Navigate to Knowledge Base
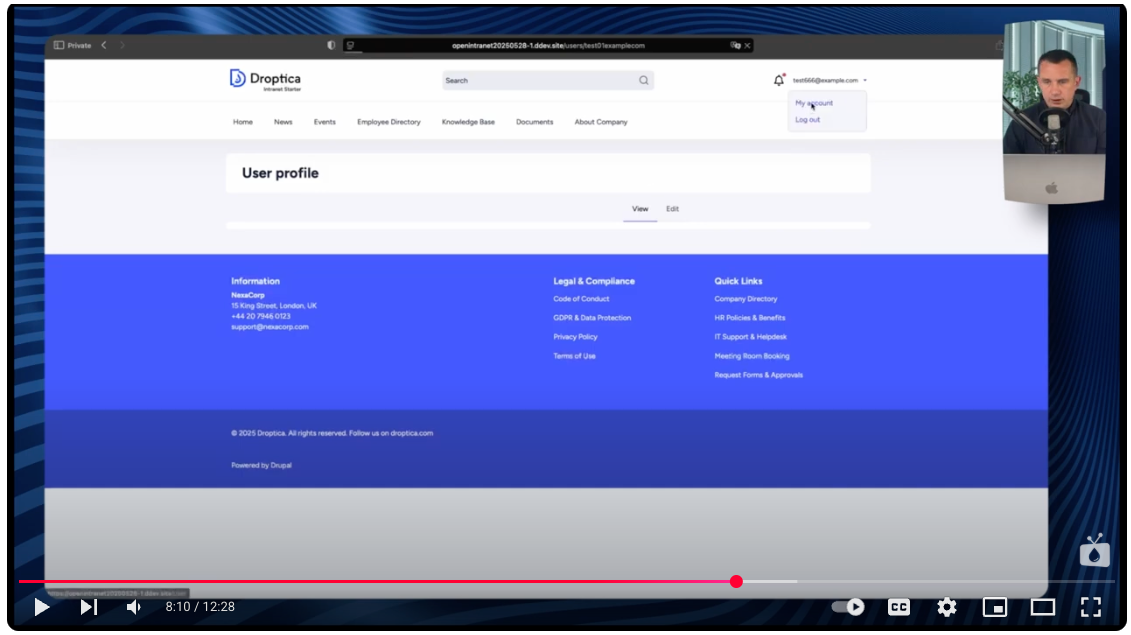 point(468,122)
